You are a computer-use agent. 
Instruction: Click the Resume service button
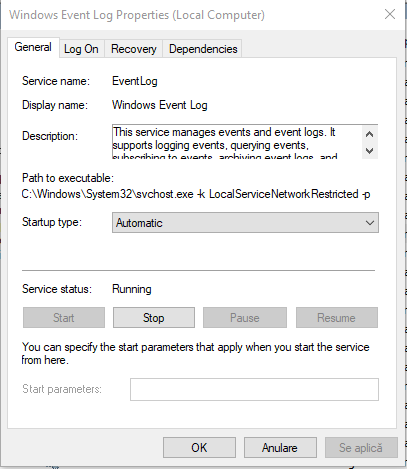click(337, 318)
